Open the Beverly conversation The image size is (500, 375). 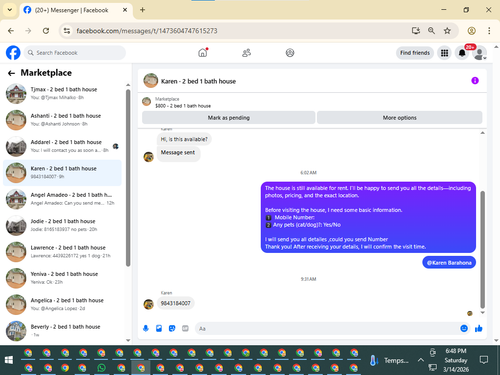[63, 331]
